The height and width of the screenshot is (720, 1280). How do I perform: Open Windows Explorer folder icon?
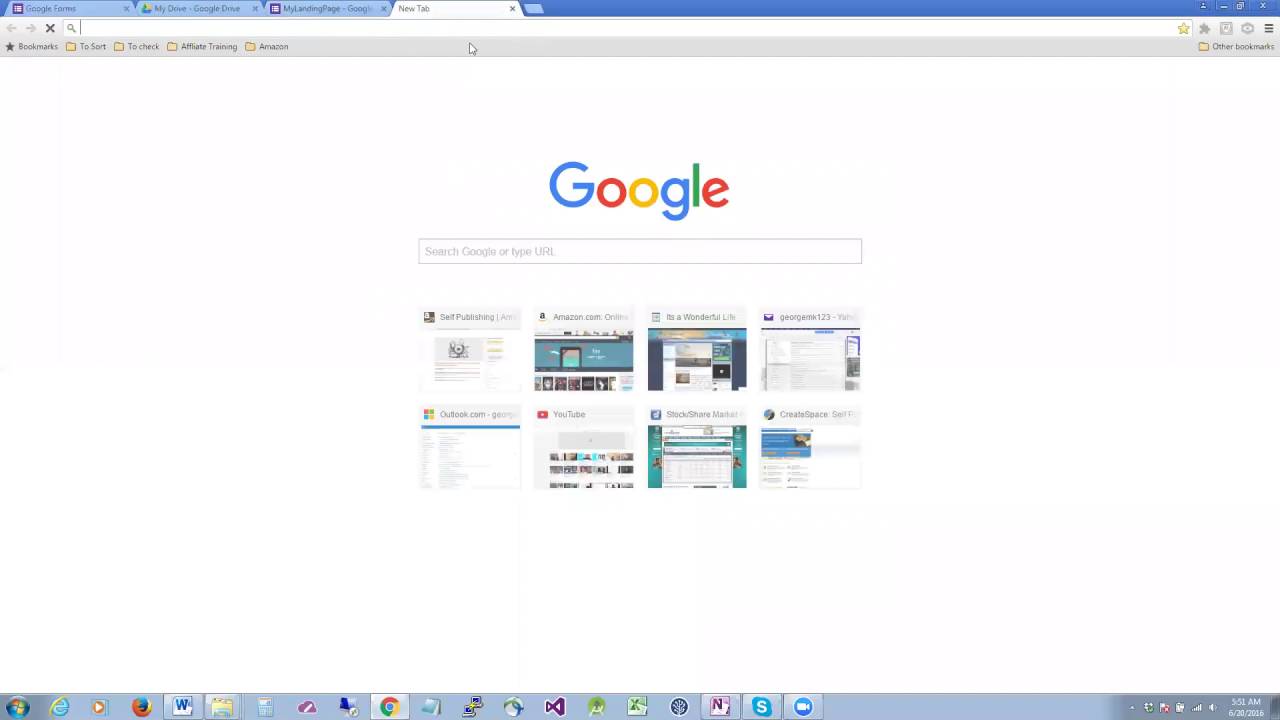coord(222,707)
